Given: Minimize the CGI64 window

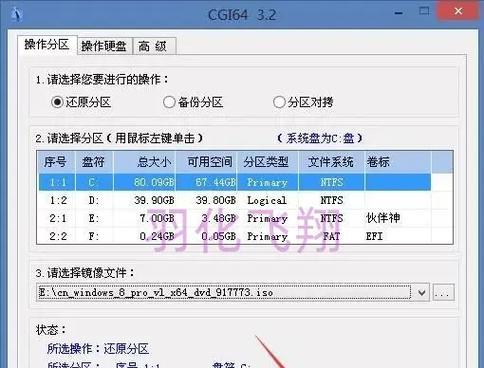Looking at the screenshot, I should tap(399, 12).
